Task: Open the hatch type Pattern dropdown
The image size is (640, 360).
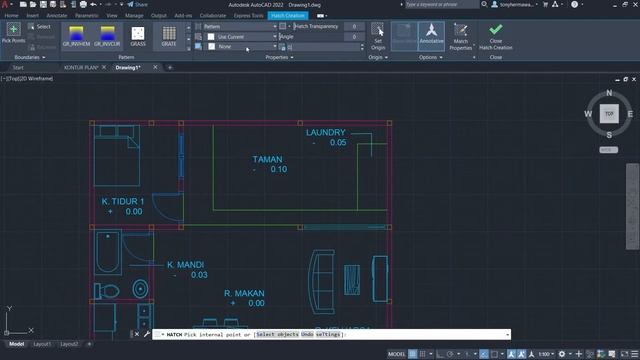Action: [x=240, y=27]
